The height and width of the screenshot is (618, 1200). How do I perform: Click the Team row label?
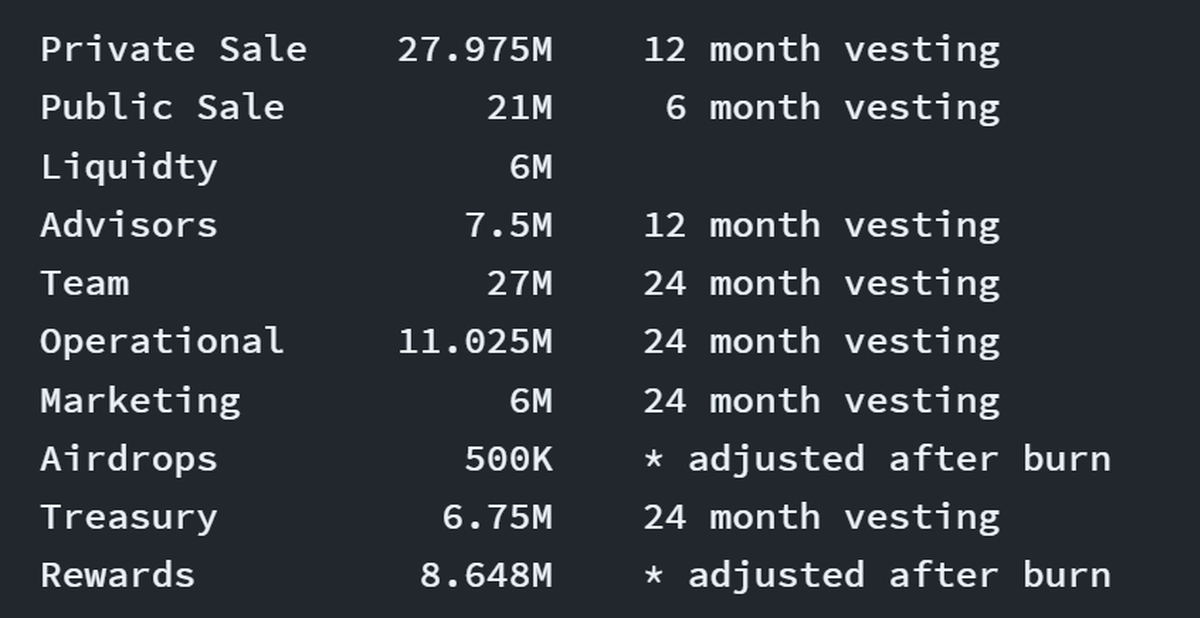pos(84,283)
